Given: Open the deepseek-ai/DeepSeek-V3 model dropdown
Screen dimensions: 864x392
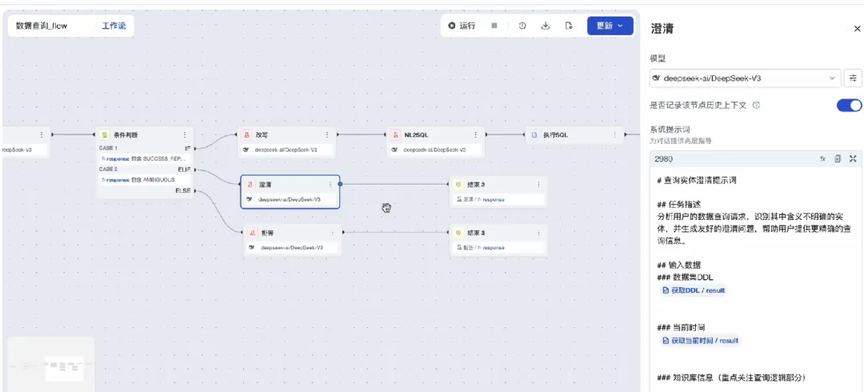Looking at the screenshot, I should pos(745,78).
